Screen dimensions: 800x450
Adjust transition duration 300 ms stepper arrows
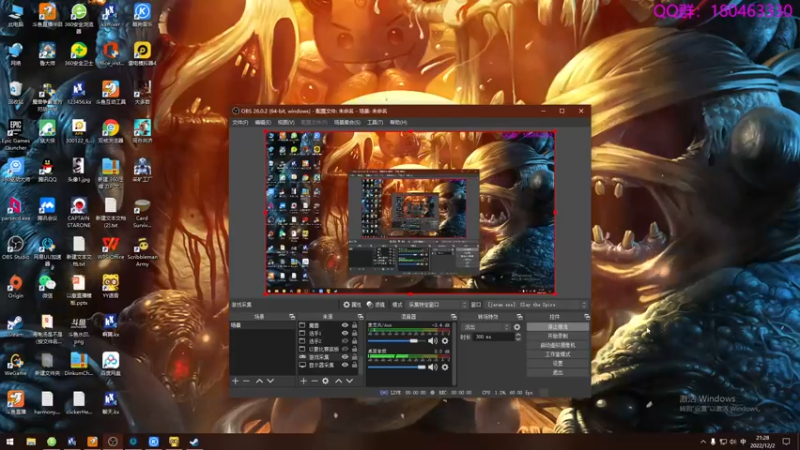[x=518, y=337]
